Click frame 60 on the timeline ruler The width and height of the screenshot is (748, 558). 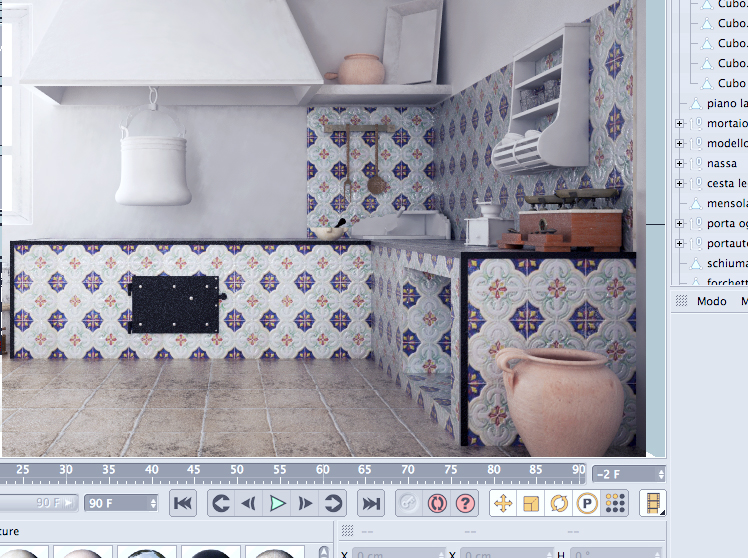tap(322, 469)
